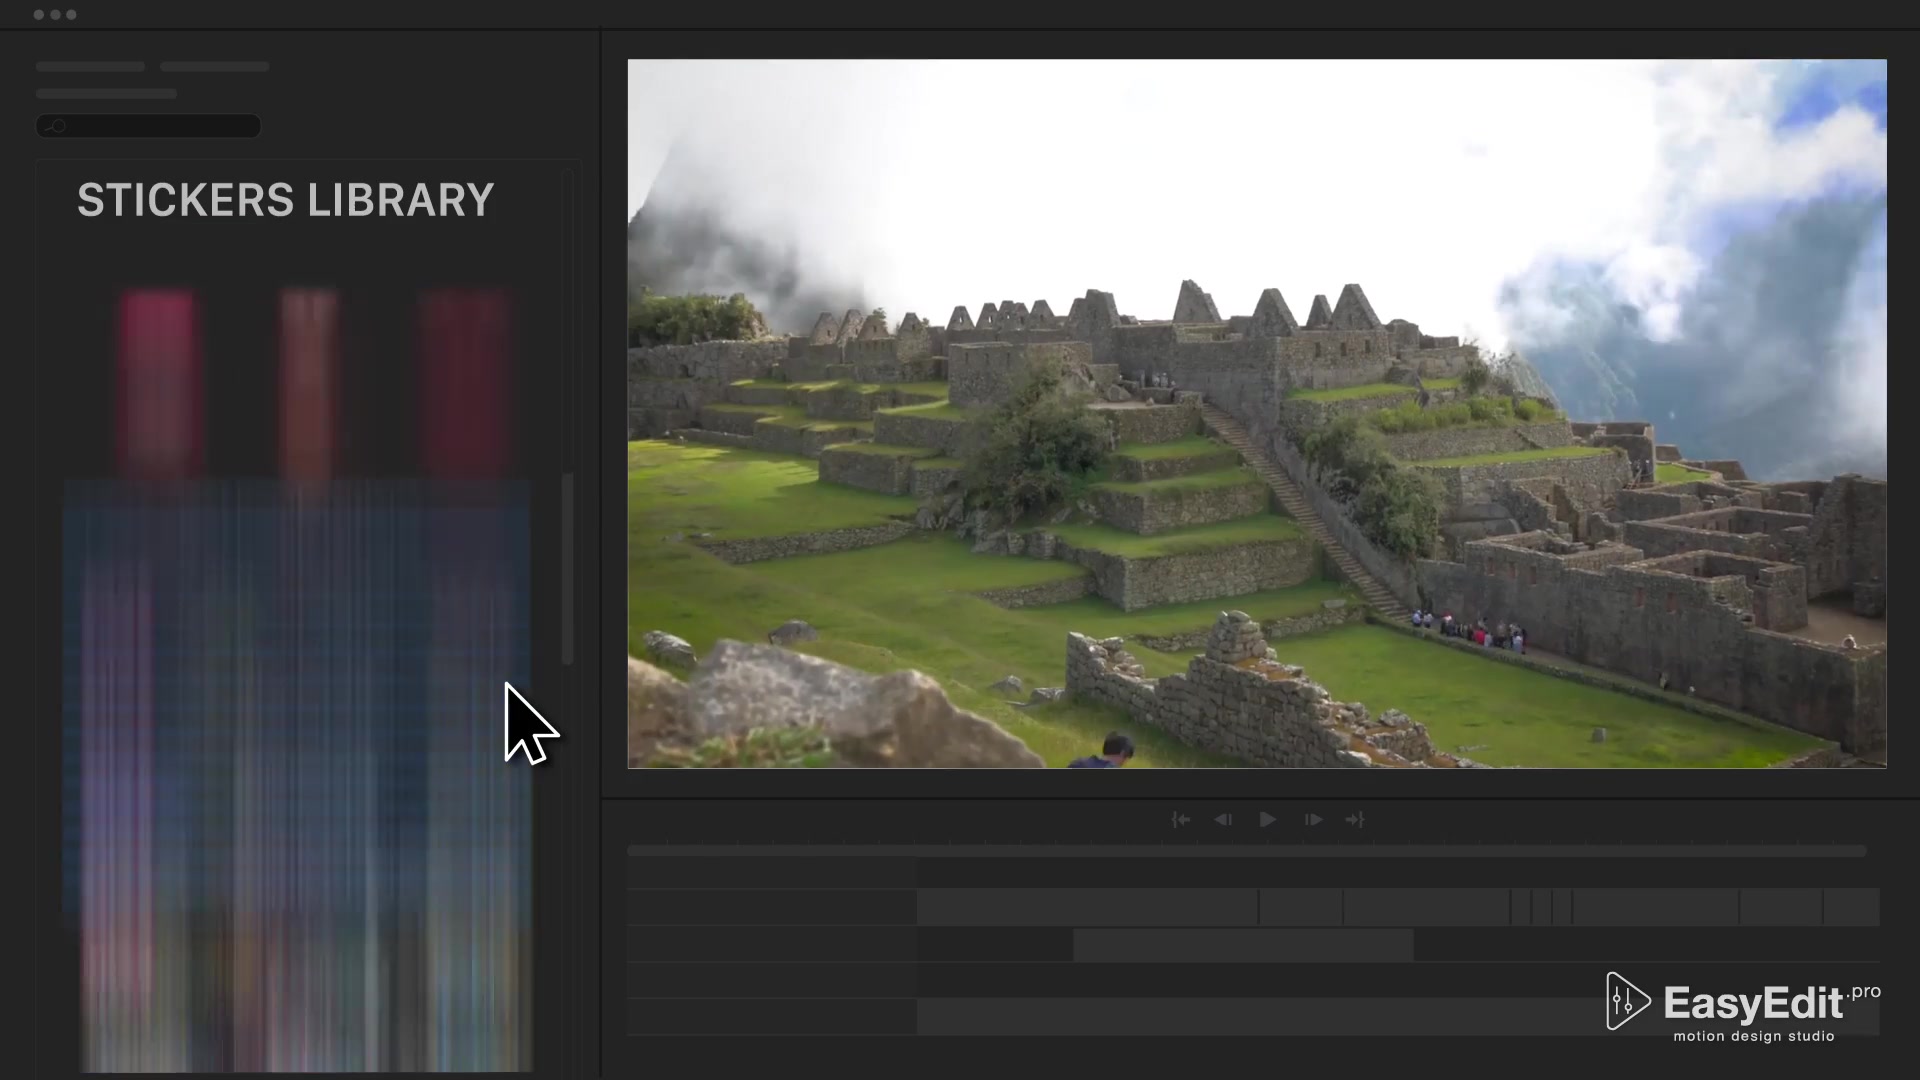Click the search field in library panel
Image resolution: width=1920 pixels, height=1080 pixels.
click(149, 126)
